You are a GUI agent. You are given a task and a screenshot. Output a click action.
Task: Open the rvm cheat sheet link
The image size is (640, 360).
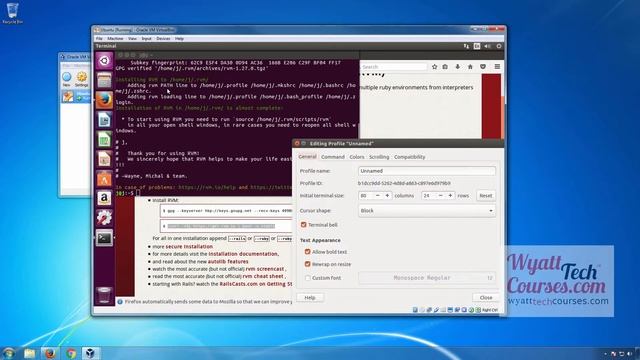tap(263, 276)
